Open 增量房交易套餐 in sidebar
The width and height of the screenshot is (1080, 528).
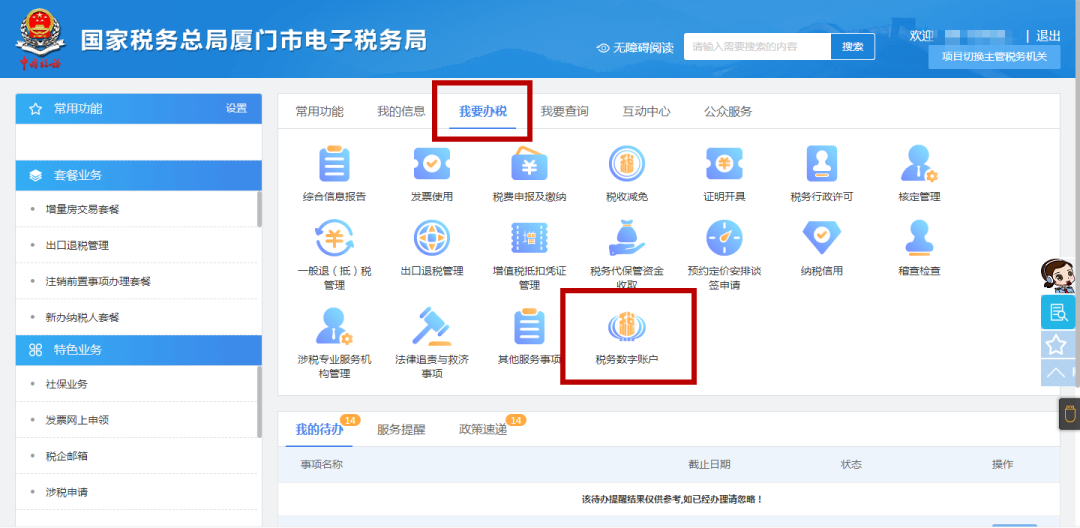pyautogui.click(x=82, y=209)
